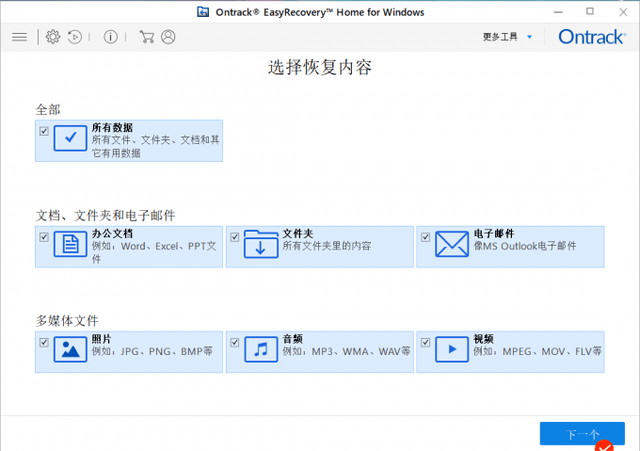640x451 pixels.
Task: Click the Ontrack logo
Action: point(591,37)
